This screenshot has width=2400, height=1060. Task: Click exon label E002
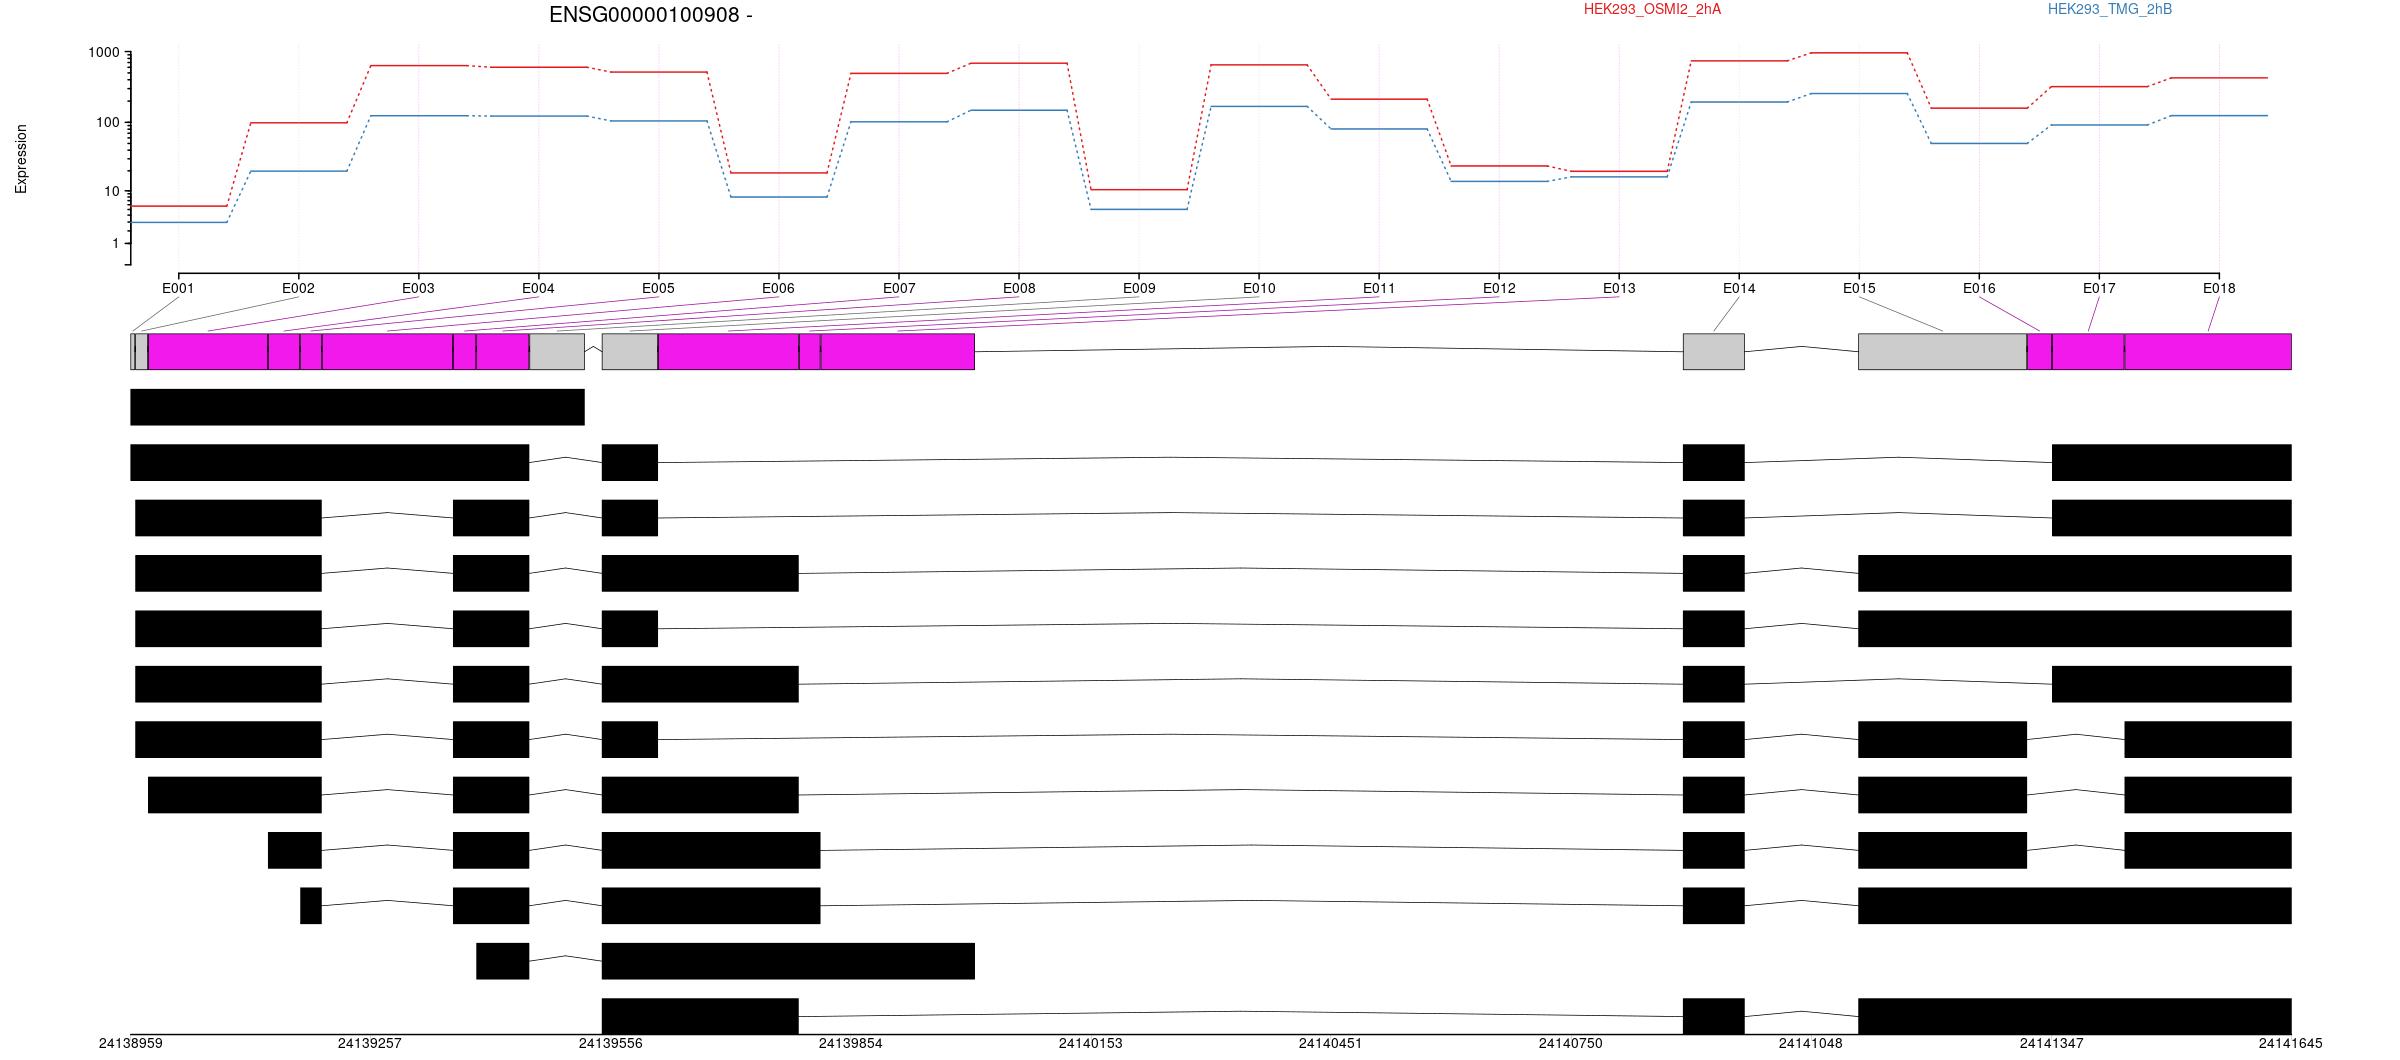[x=298, y=288]
